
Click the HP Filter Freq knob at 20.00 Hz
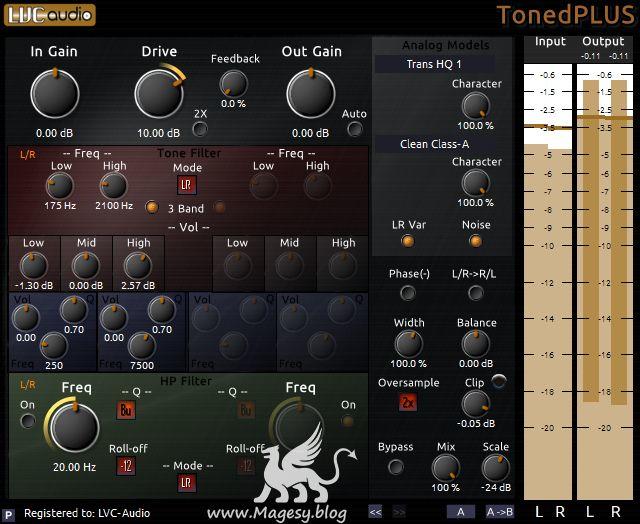[74, 427]
